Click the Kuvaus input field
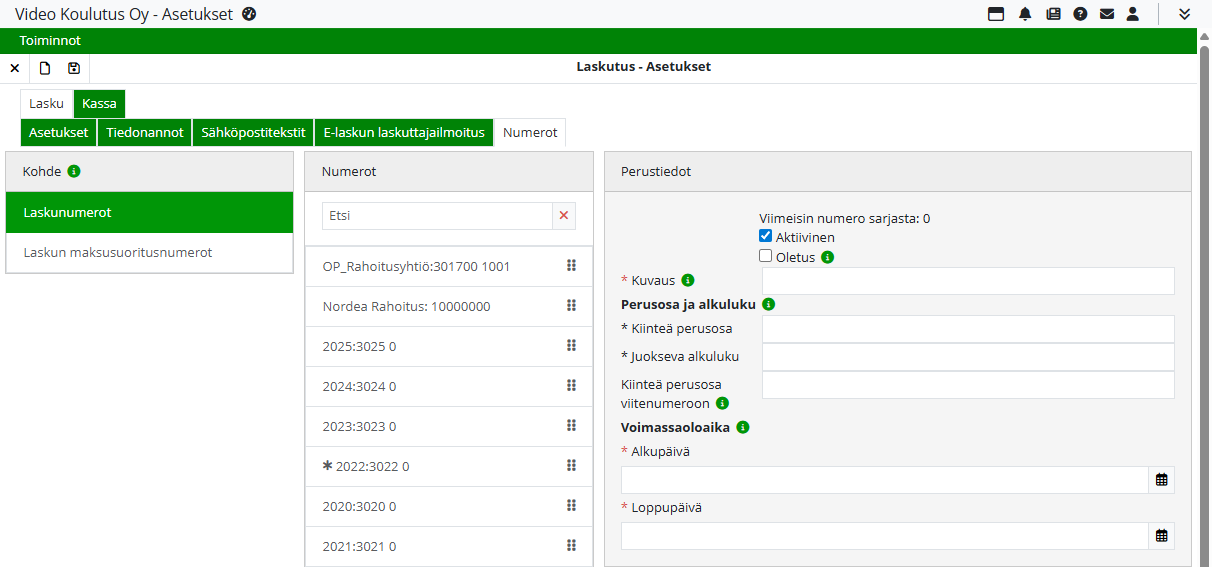This screenshot has height=567, width=1212. [967, 281]
